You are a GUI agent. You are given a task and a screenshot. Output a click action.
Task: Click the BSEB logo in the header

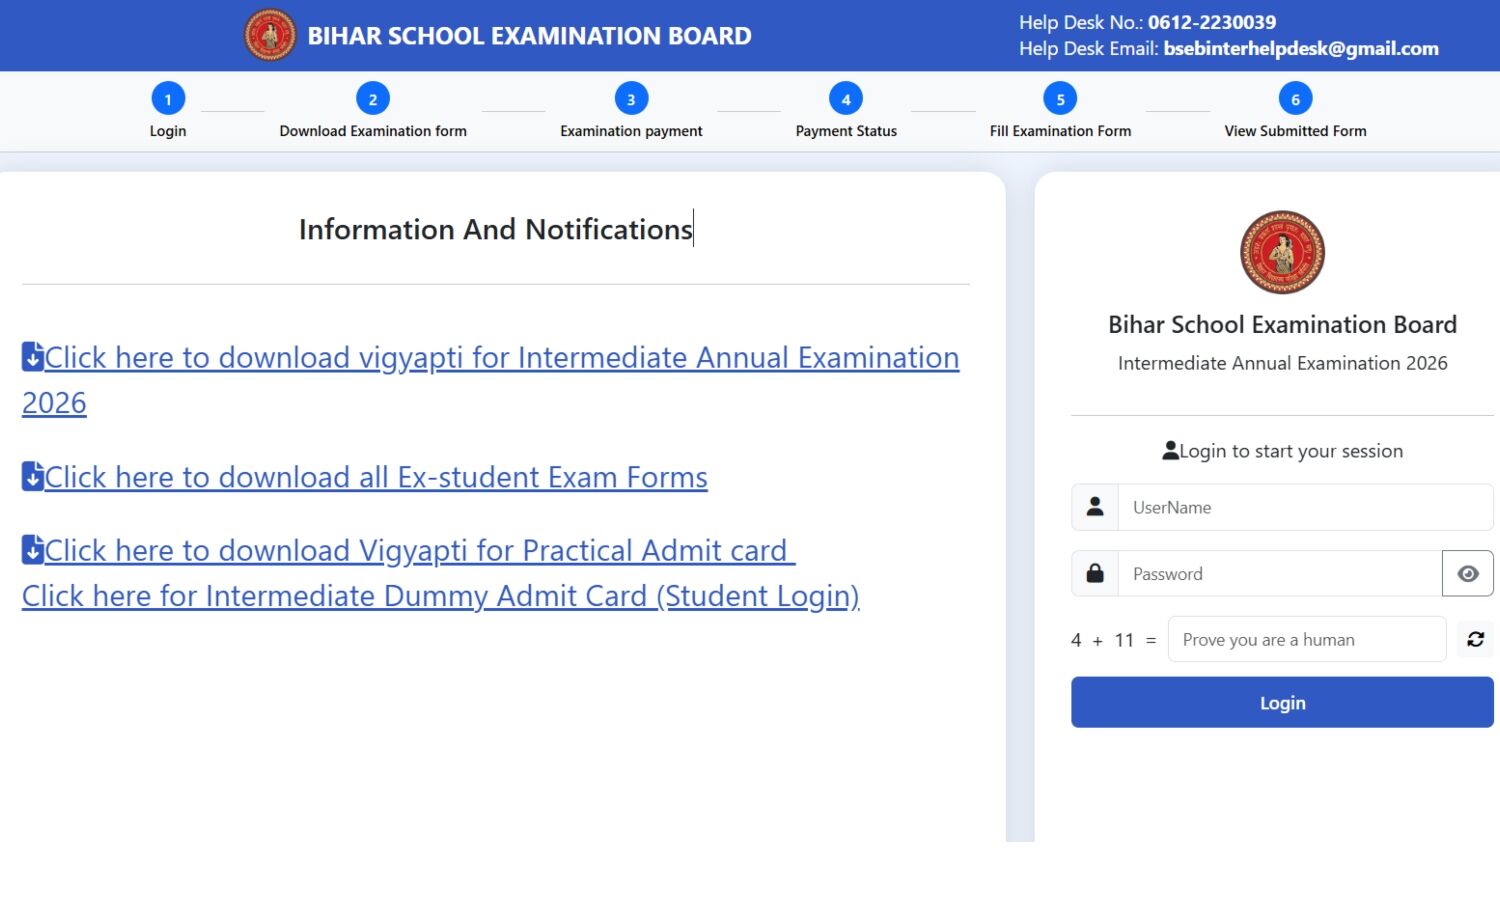click(270, 35)
